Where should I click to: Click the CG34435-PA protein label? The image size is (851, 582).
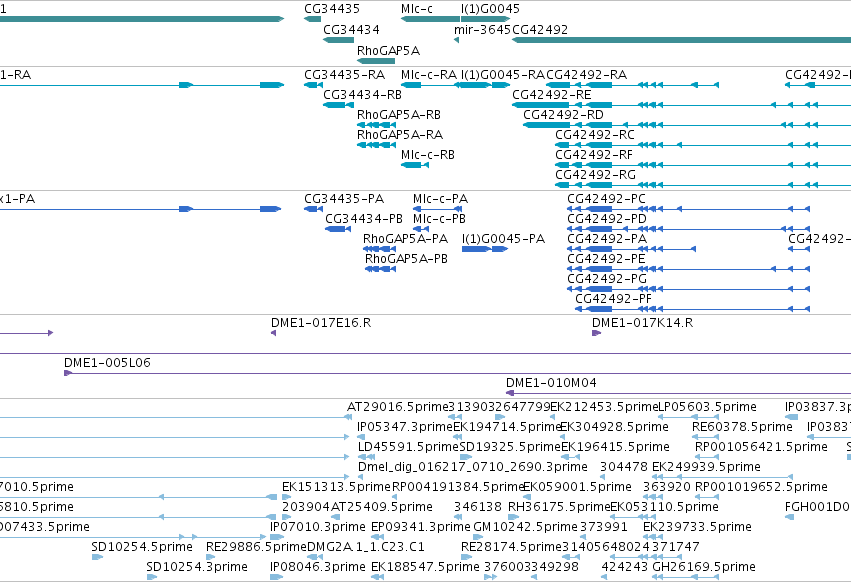(x=344, y=199)
